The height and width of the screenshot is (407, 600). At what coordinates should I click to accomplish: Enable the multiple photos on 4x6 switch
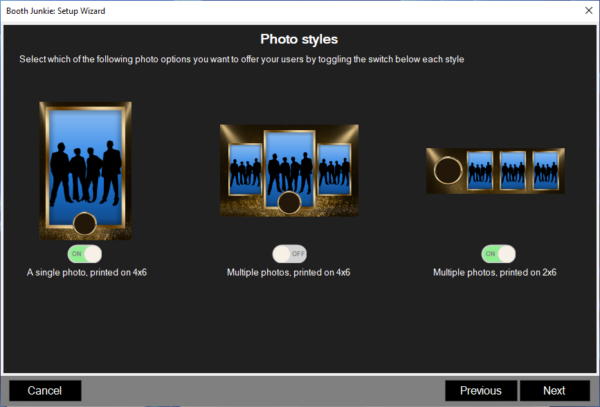tap(289, 254)
